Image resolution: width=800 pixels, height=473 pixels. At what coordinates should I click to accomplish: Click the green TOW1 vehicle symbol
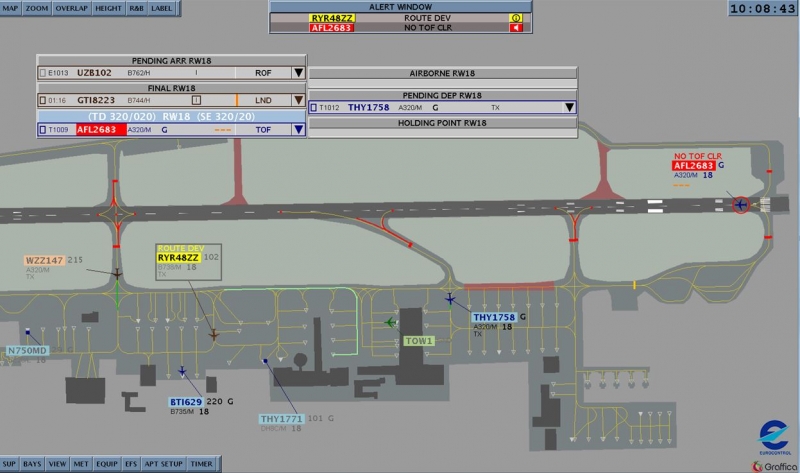coord(391,322)
